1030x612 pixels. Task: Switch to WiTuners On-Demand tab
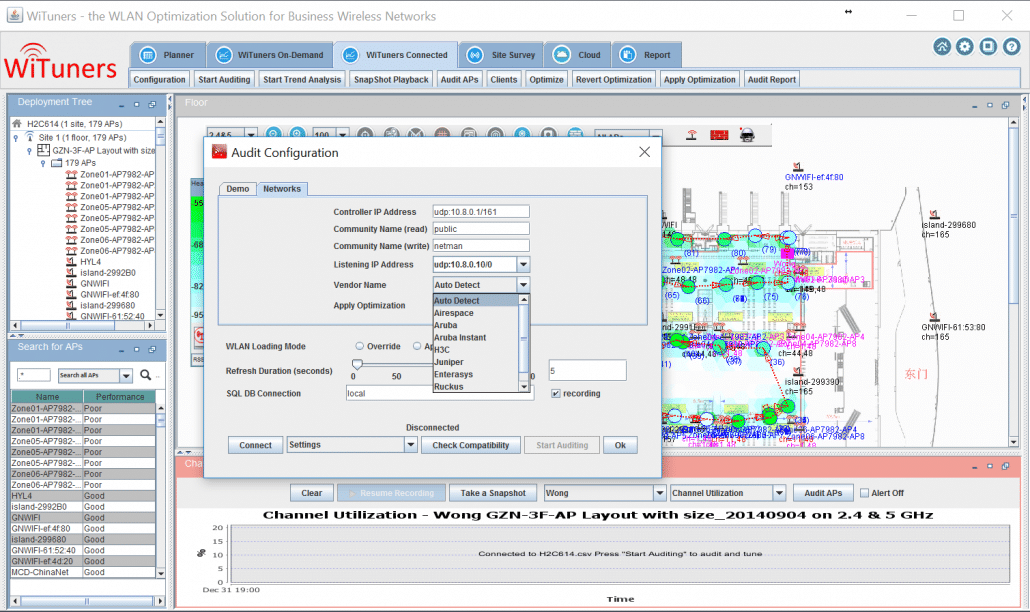click(x=270, y=55)
